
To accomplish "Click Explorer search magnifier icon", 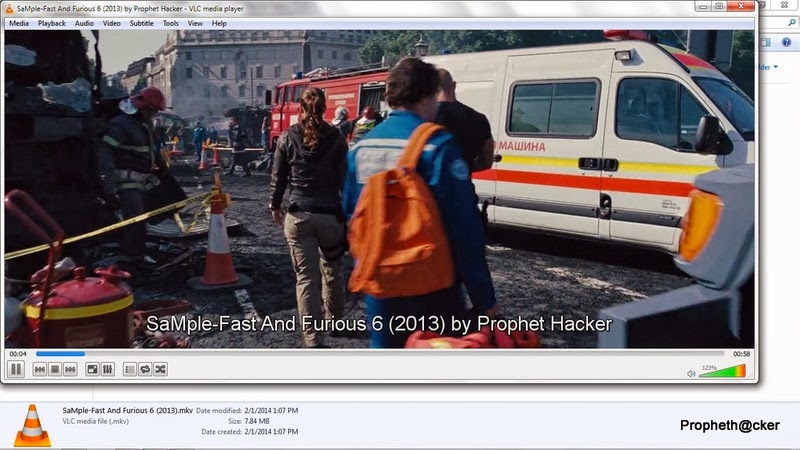I will tap(792, 22).
